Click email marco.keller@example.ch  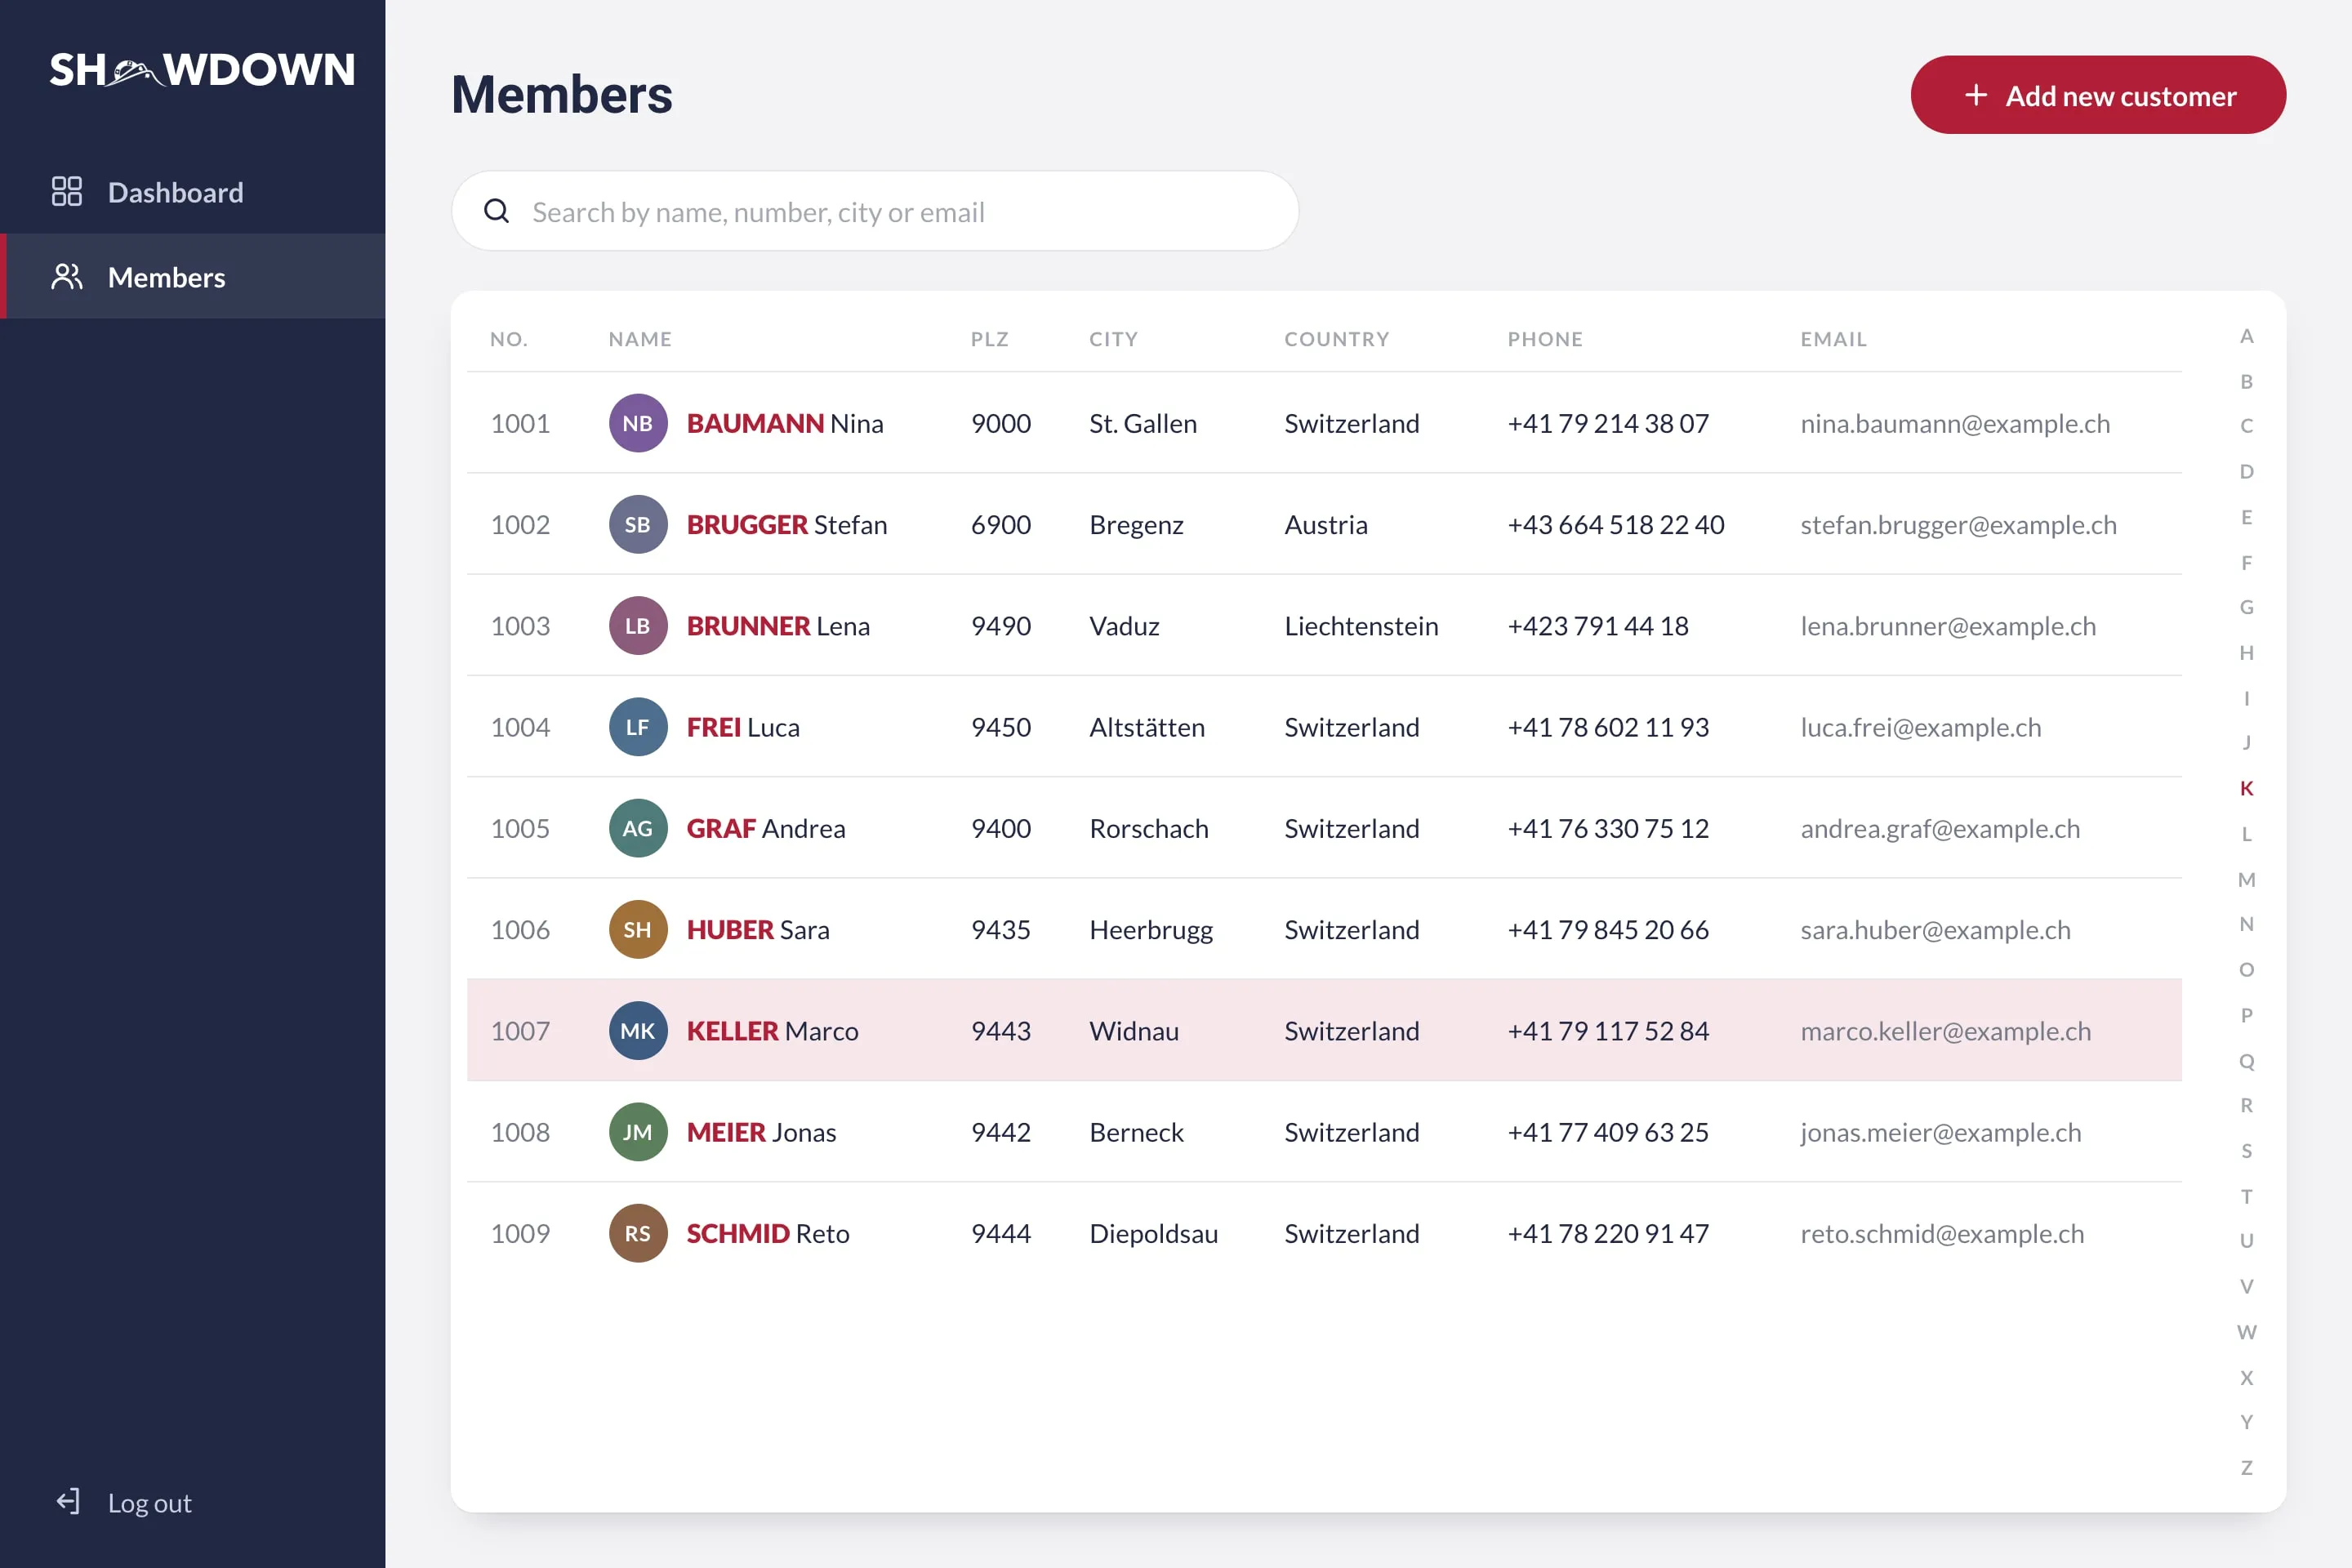pos(1946,1031)
